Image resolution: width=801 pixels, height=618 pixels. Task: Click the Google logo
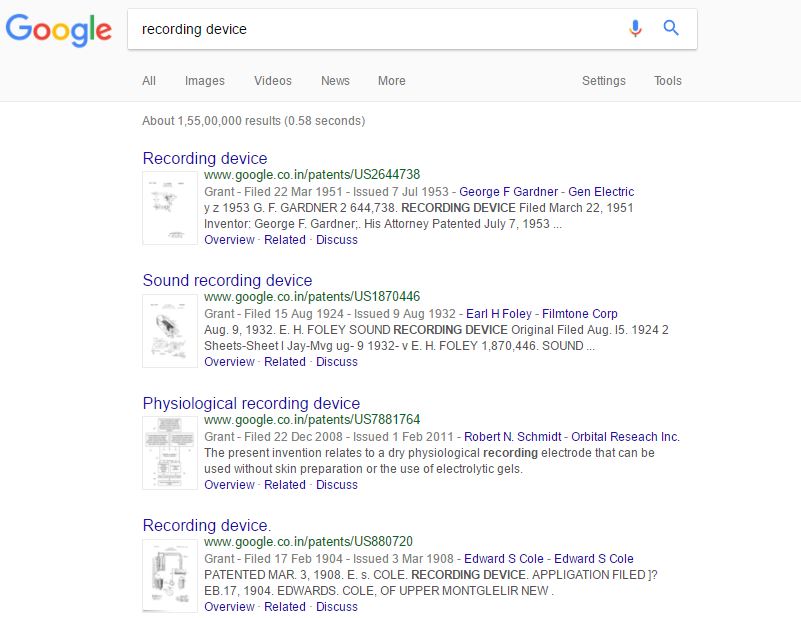click(x=58, y=29)
